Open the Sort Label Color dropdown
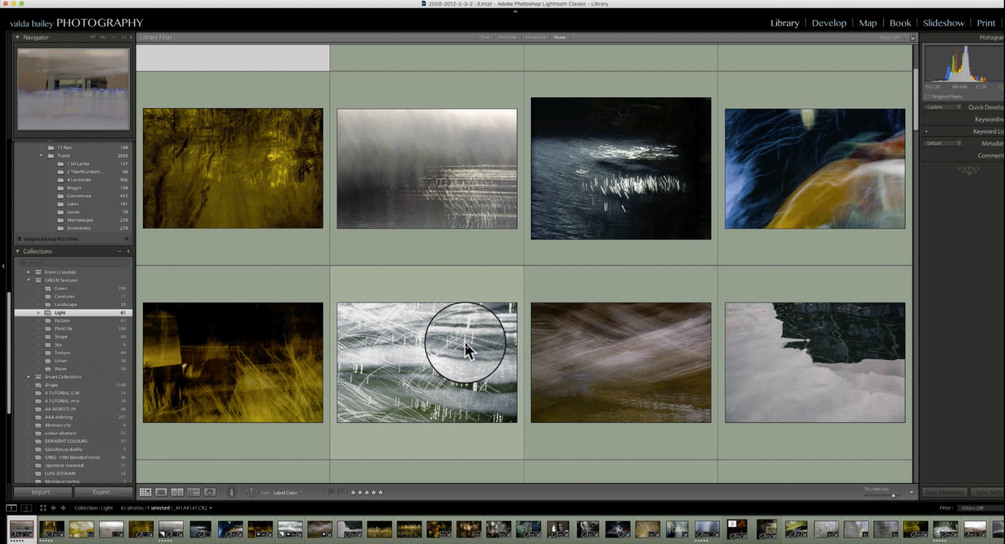Viewport: 1005px width, 544px height. 288,493
